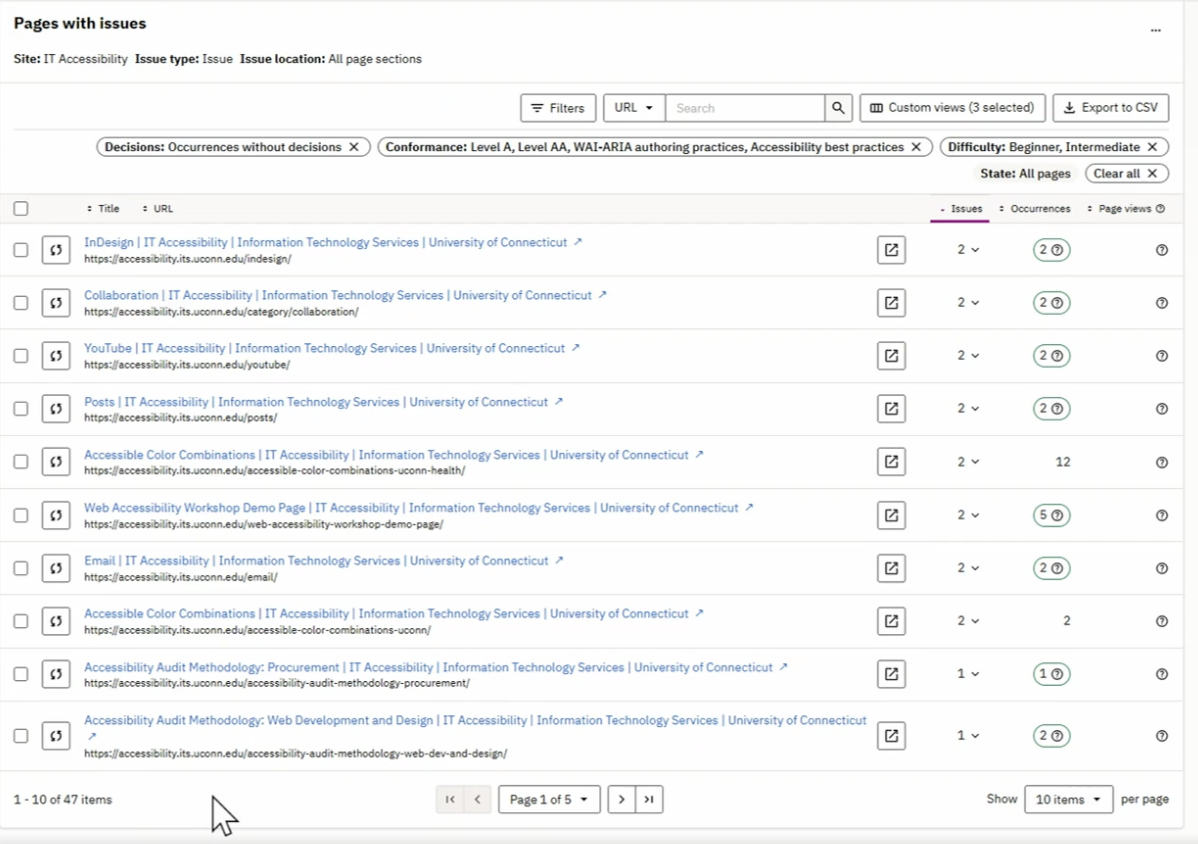Open page report for InDesign row
This screenshot has width=1198, height=844.
[x=891, y=250]
